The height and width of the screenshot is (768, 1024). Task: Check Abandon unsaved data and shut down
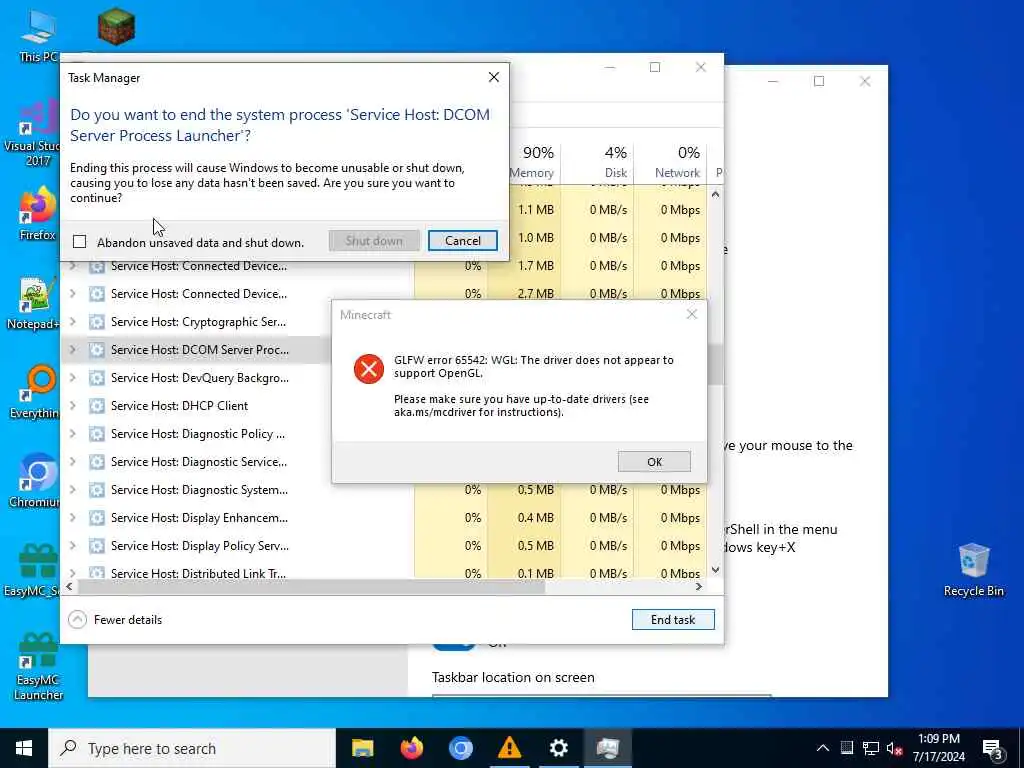pyautogui.click(x=80, y=242)
